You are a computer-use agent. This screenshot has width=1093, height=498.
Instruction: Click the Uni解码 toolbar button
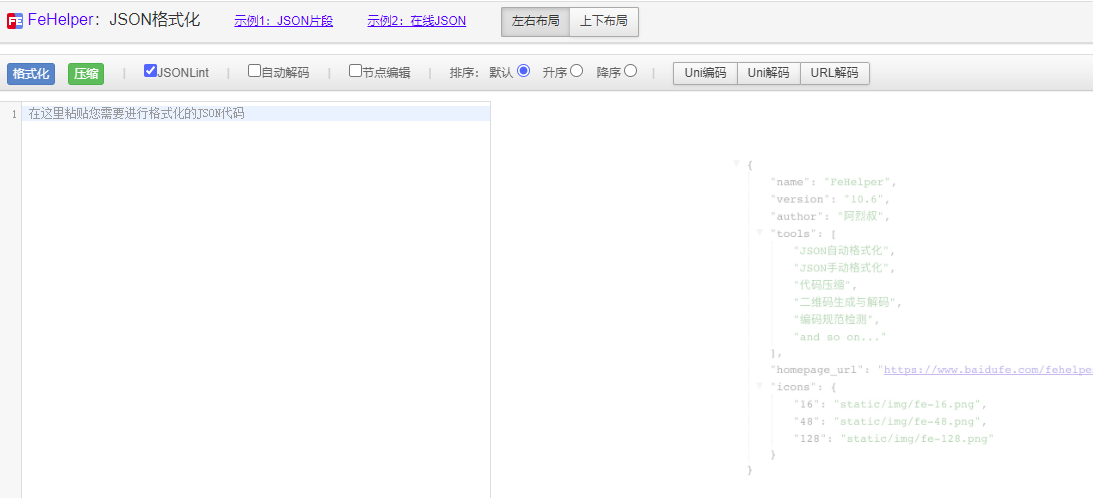pos(768,73)
